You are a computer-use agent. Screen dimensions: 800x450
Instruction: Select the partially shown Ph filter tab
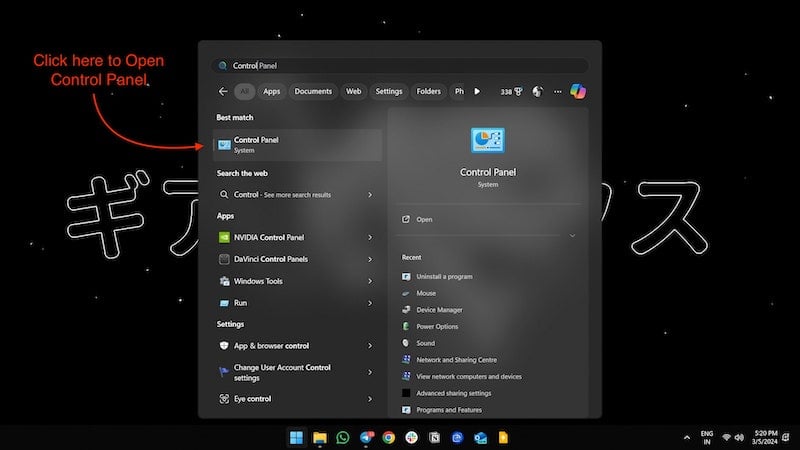click(x=459, y=91)
